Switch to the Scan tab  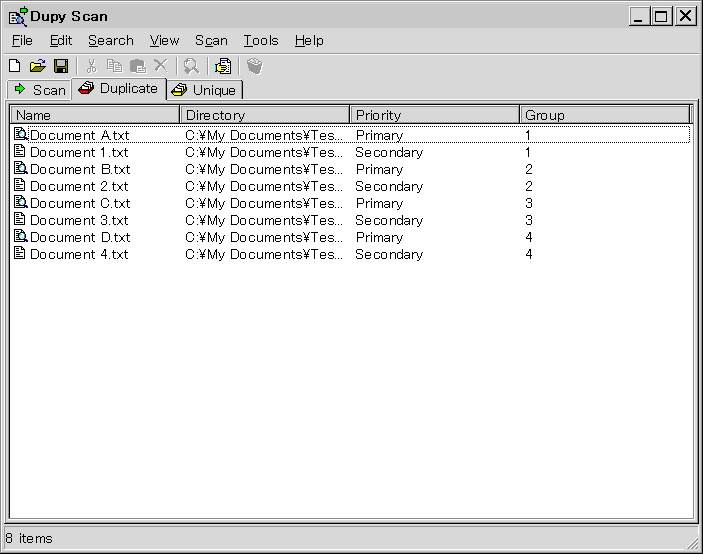(39, 90)
